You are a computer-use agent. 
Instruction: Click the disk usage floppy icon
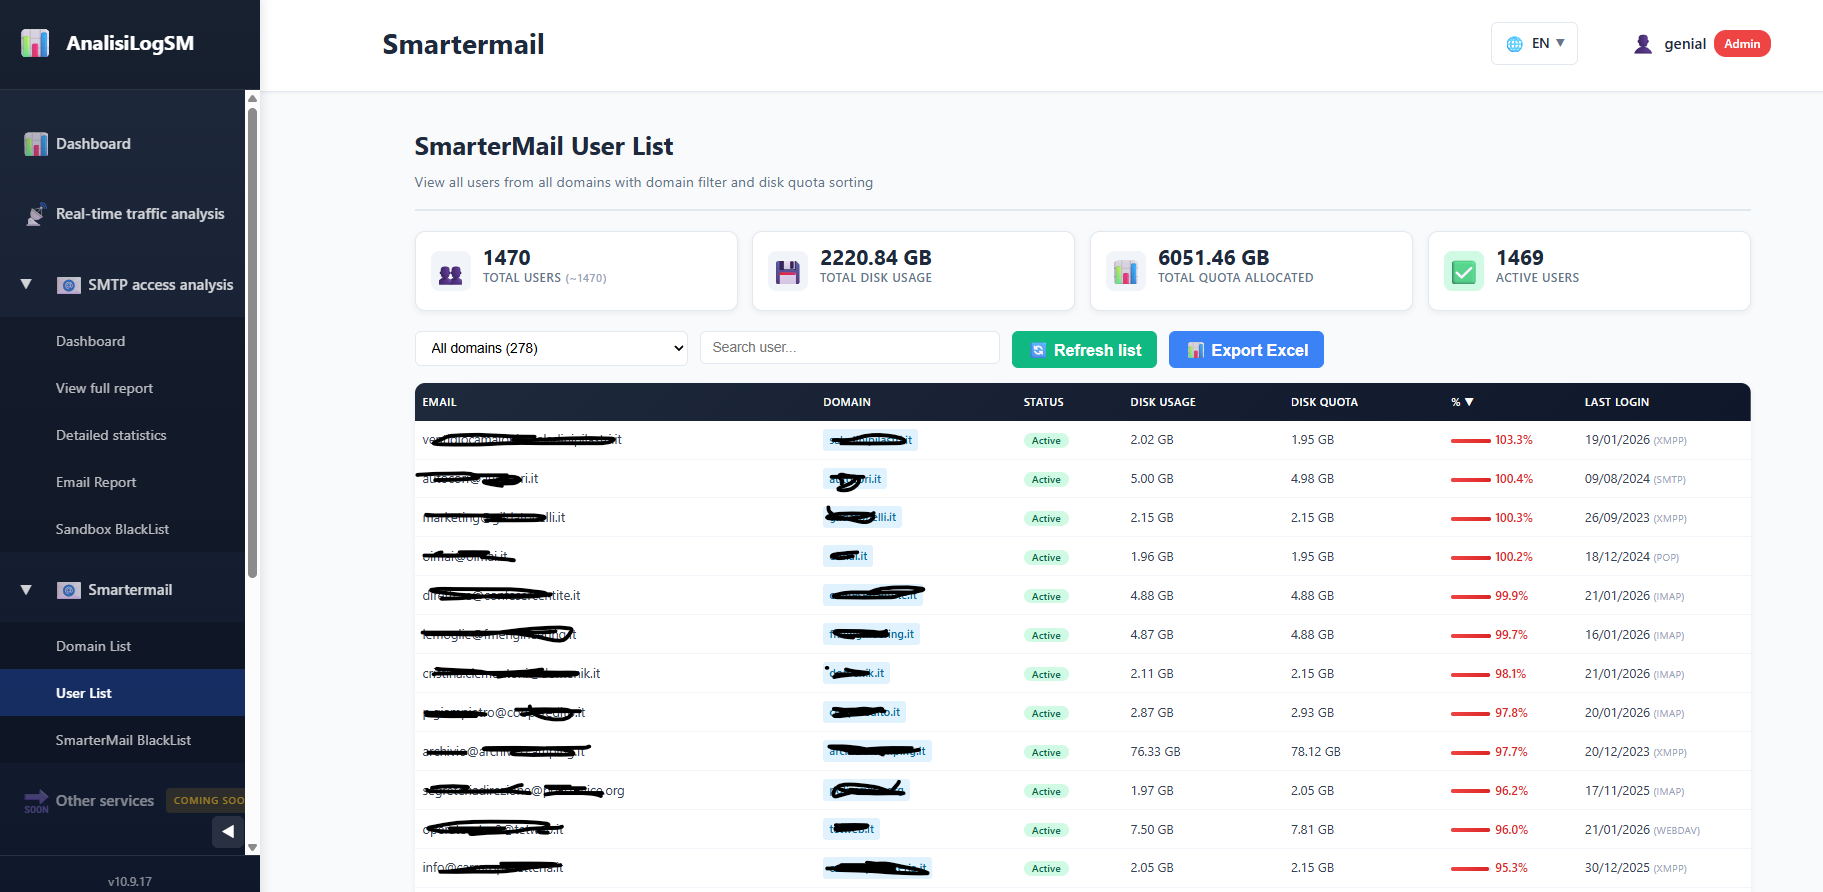click(x=788, y=272)
